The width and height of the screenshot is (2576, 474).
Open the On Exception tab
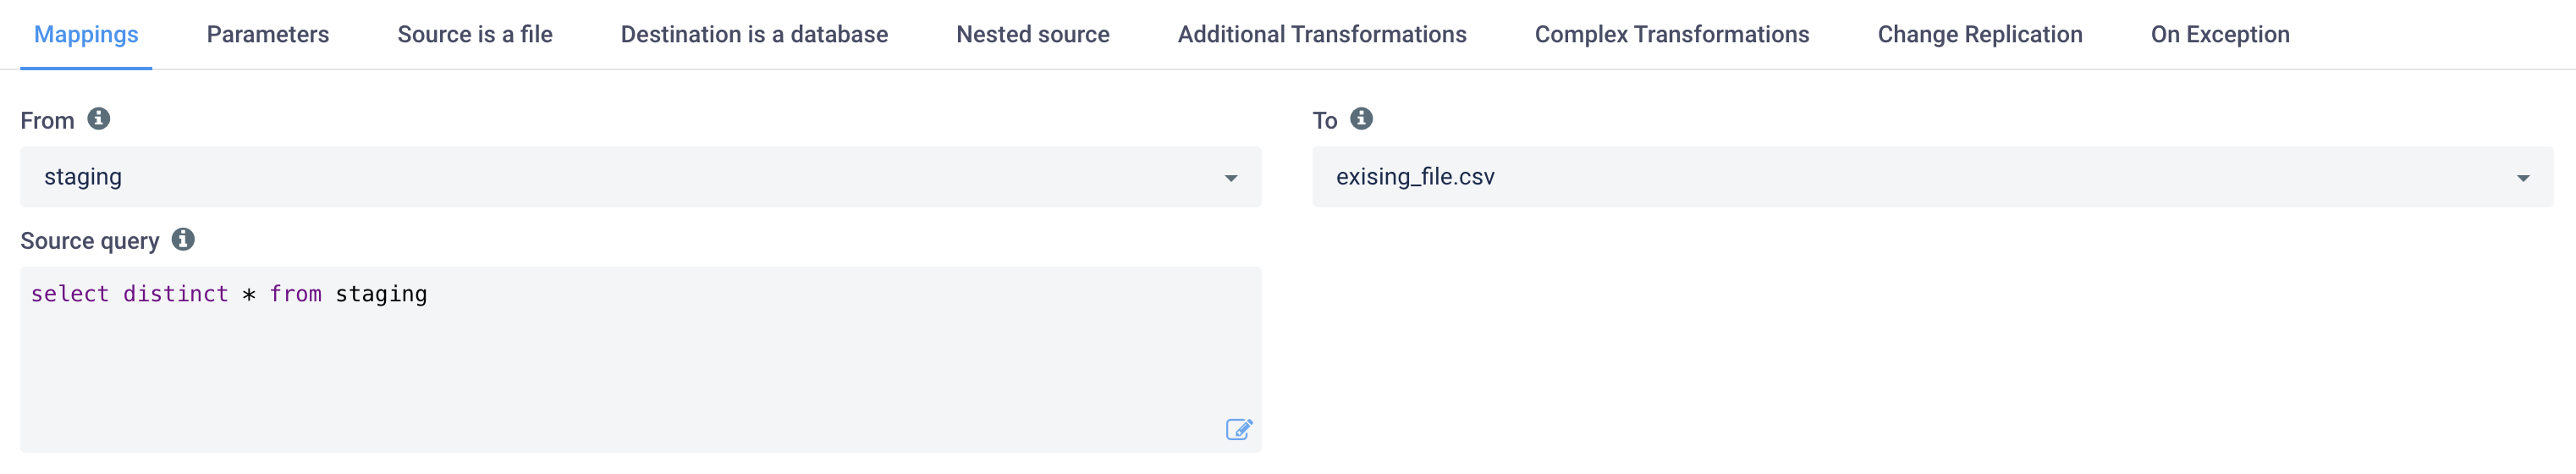2220,35
